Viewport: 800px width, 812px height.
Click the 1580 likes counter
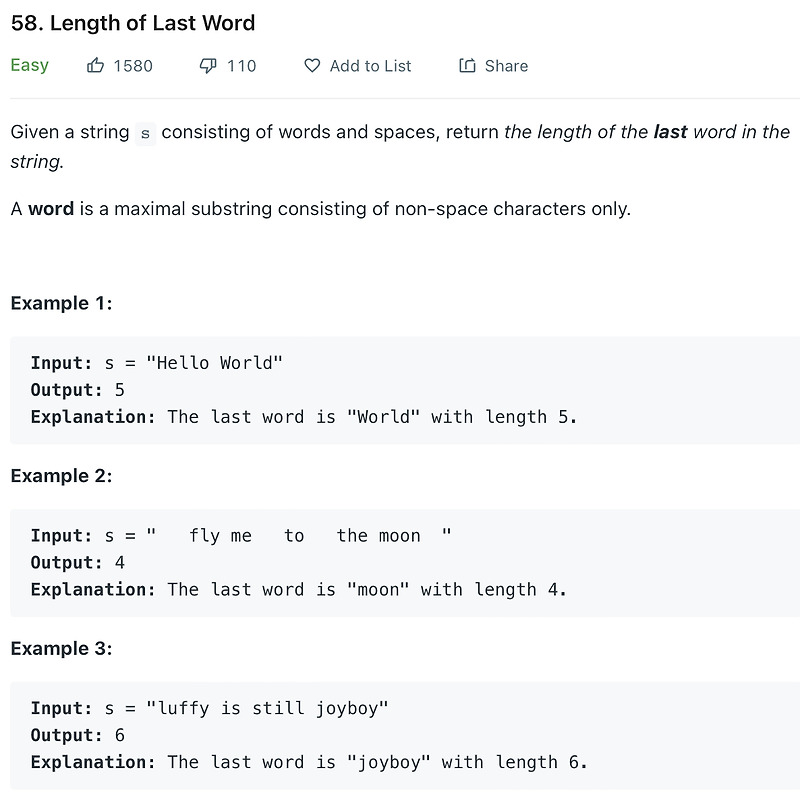click(x=133, y=65)
